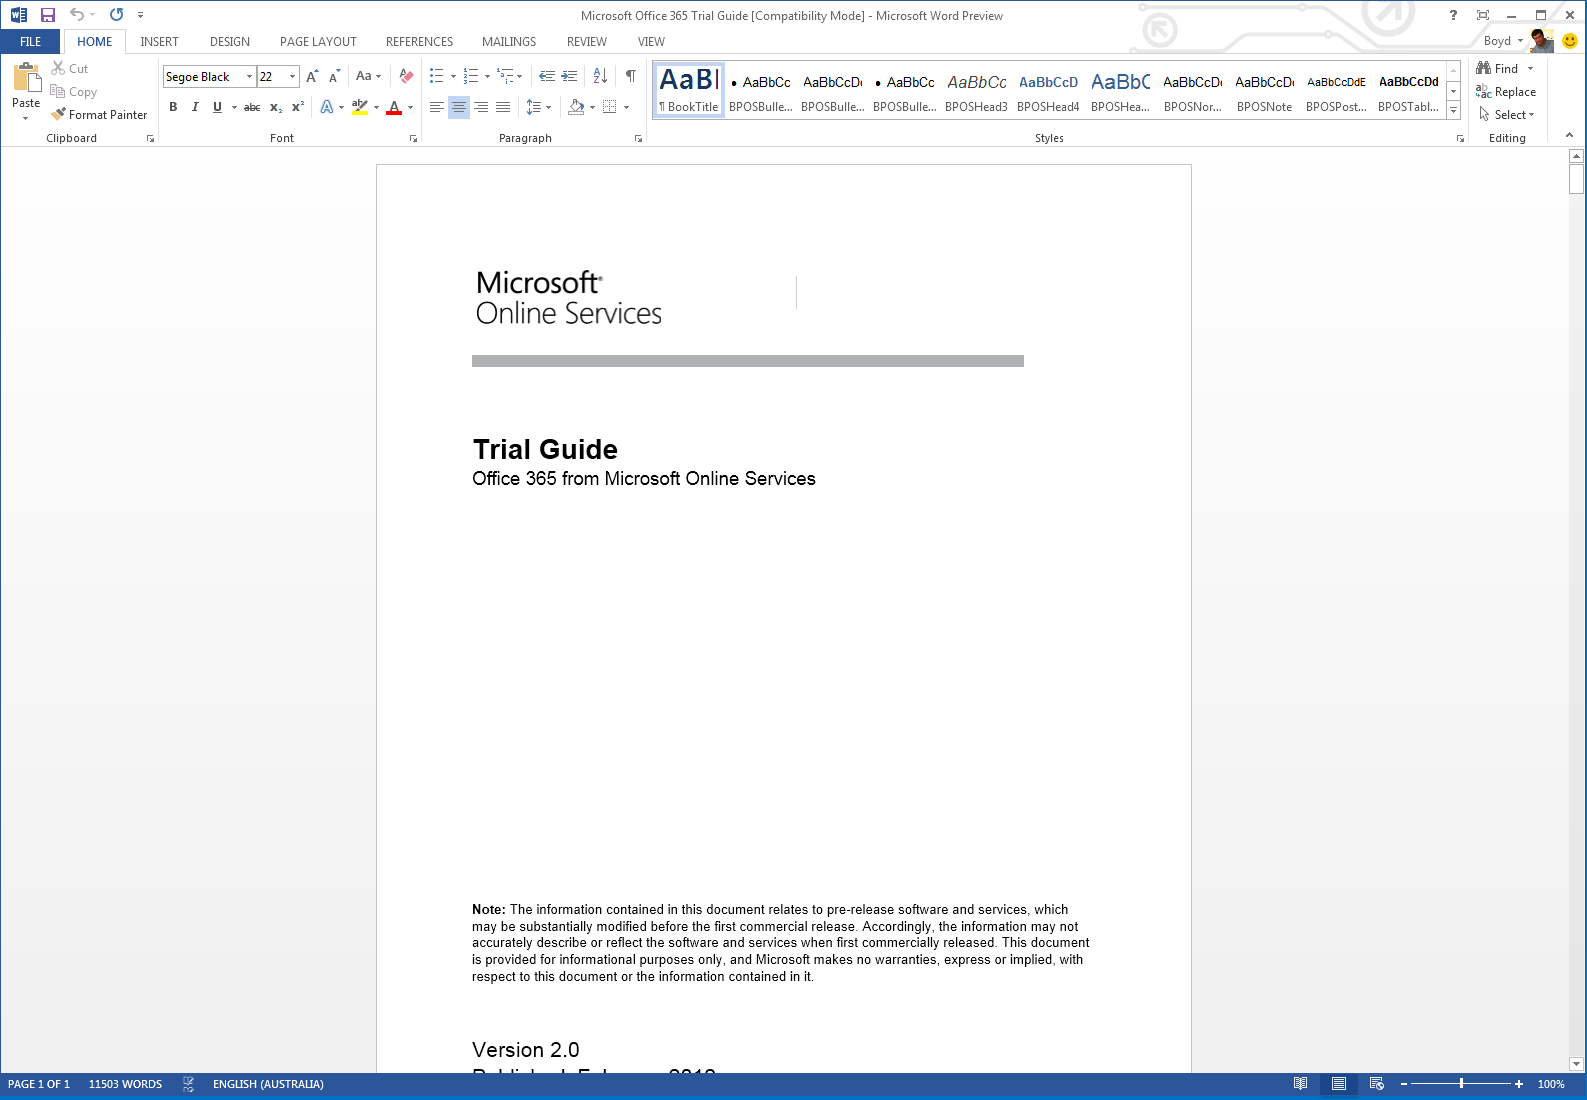Open the font size dropdown

click(292, 77)
